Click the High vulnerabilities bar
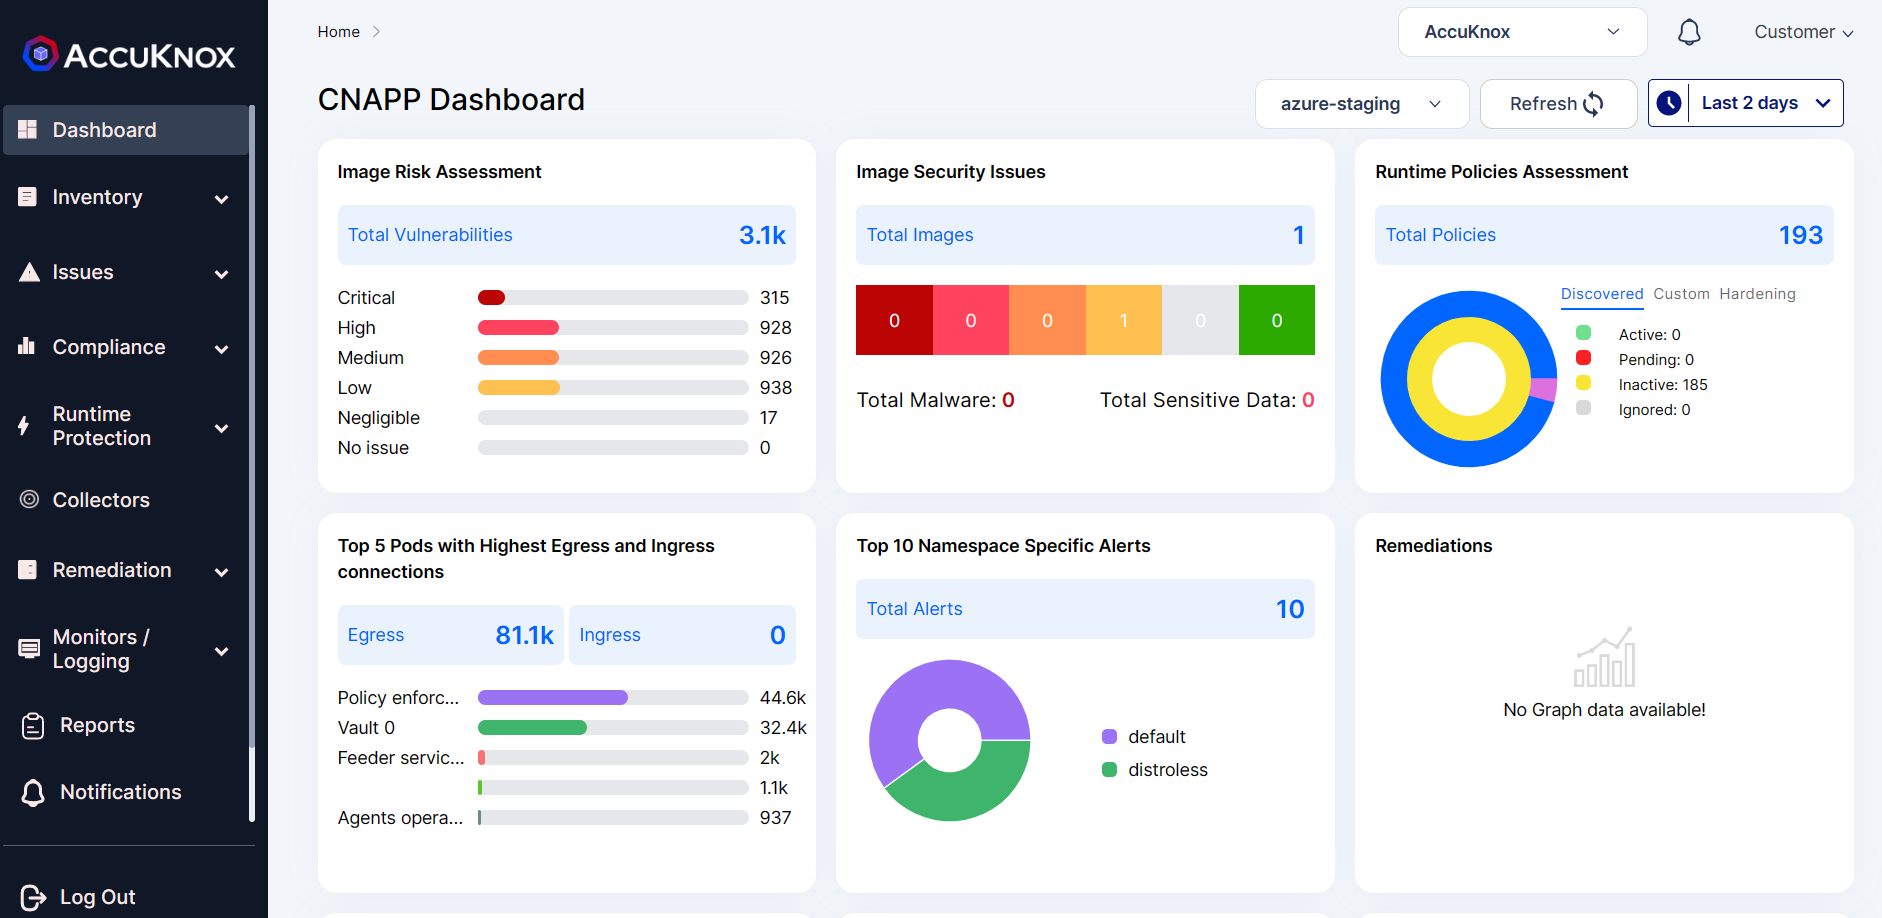This screenshot has height=918, width=1882. coord(613,328)
